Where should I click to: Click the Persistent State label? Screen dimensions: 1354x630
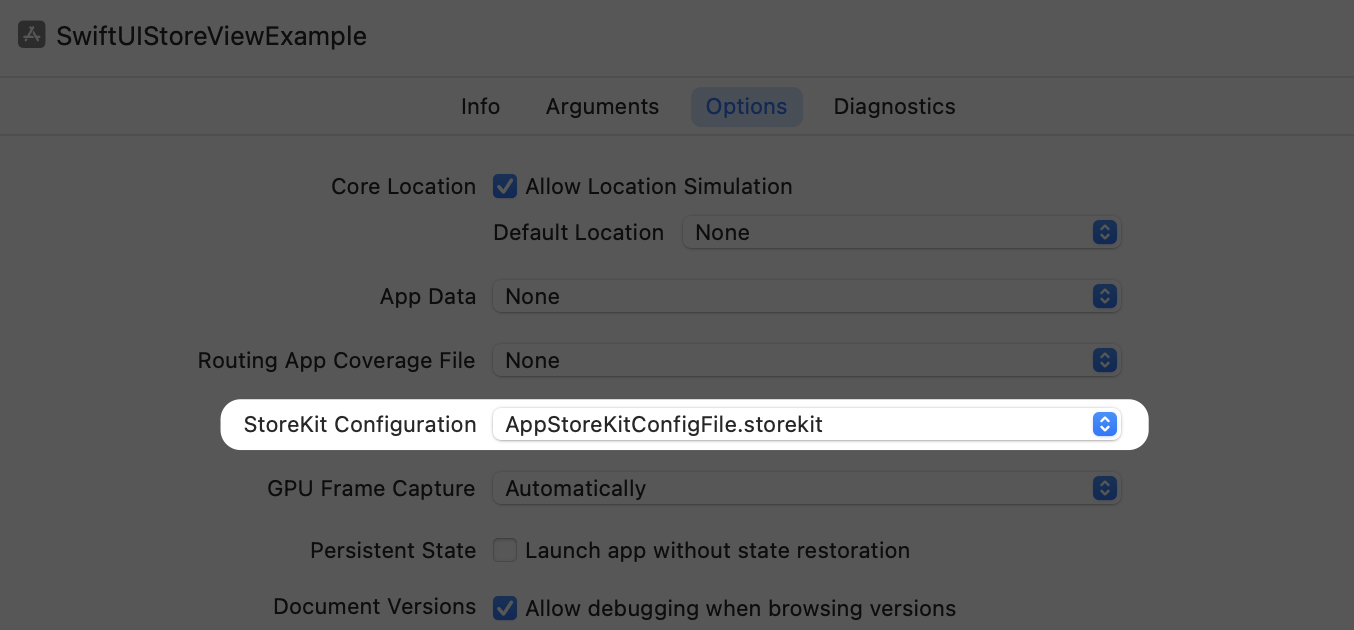[393, 550]
